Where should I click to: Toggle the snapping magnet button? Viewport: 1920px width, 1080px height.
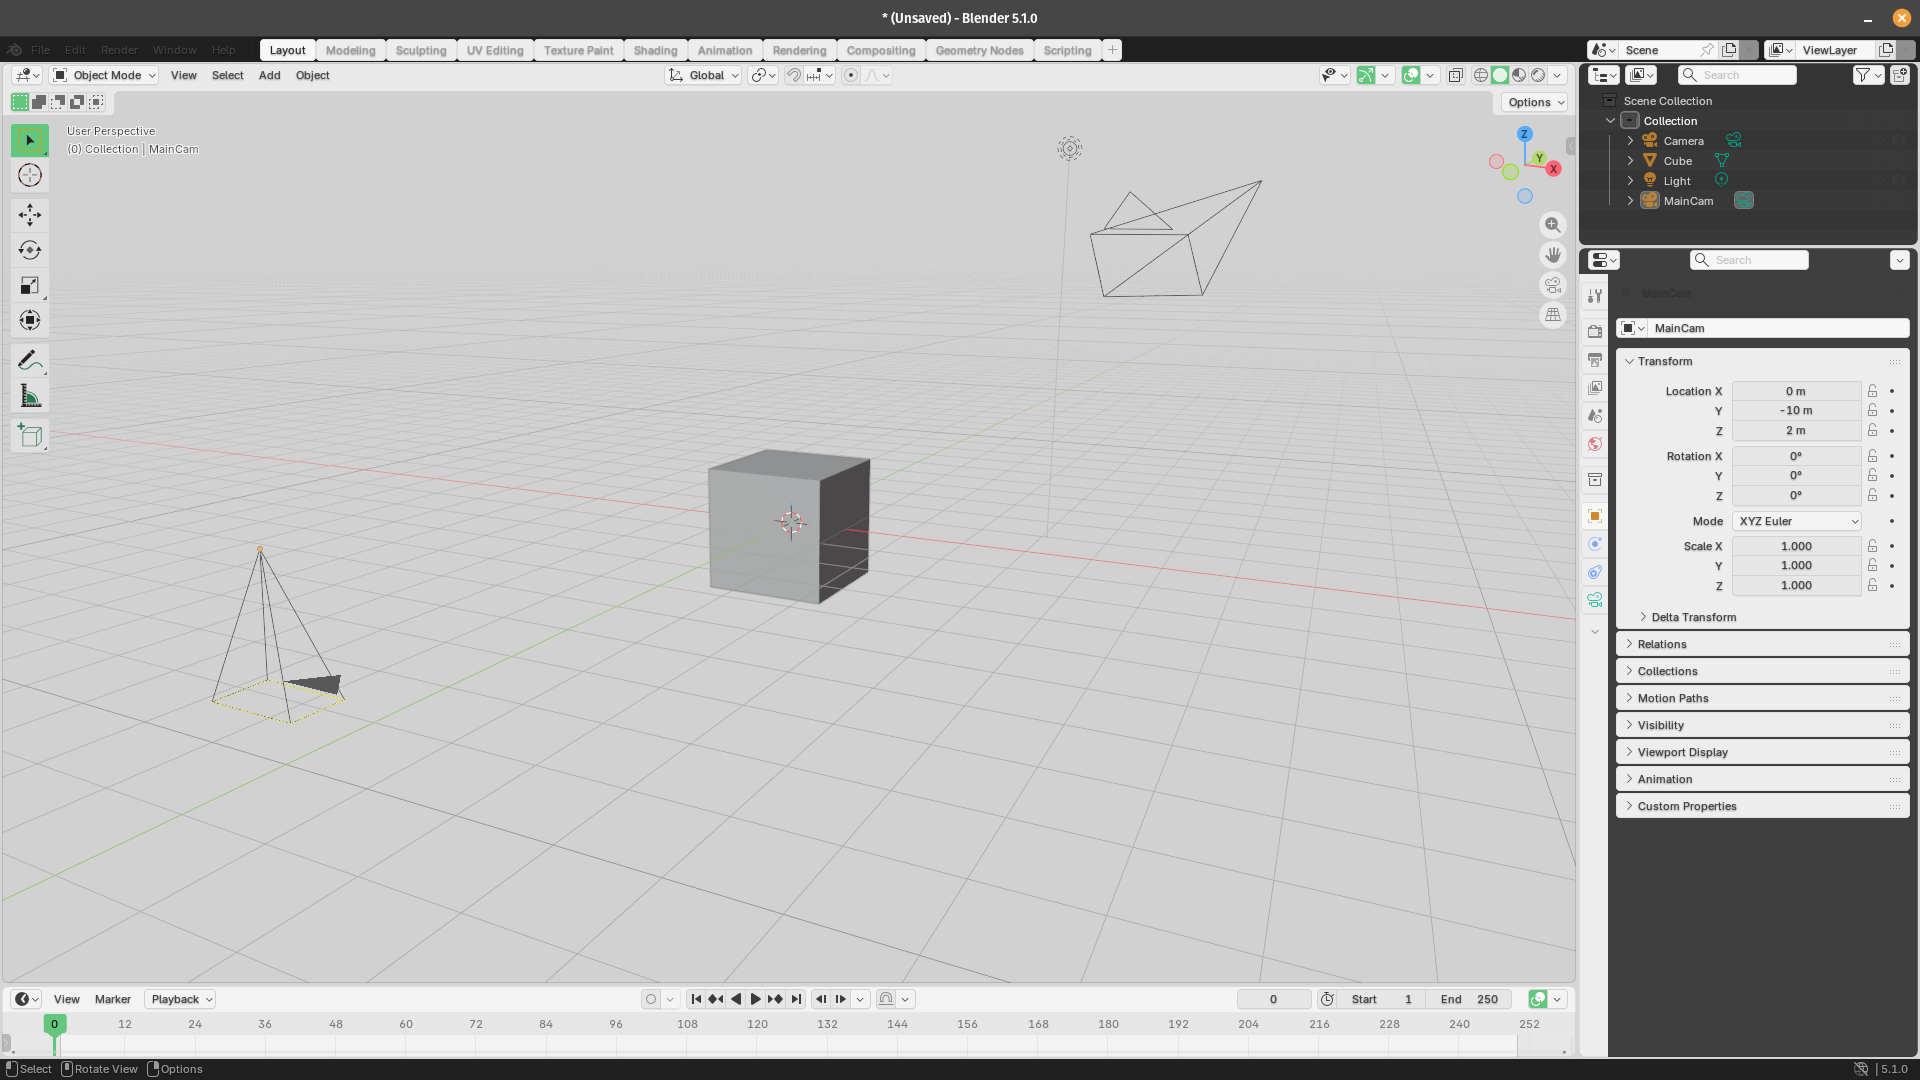[793, 75]
